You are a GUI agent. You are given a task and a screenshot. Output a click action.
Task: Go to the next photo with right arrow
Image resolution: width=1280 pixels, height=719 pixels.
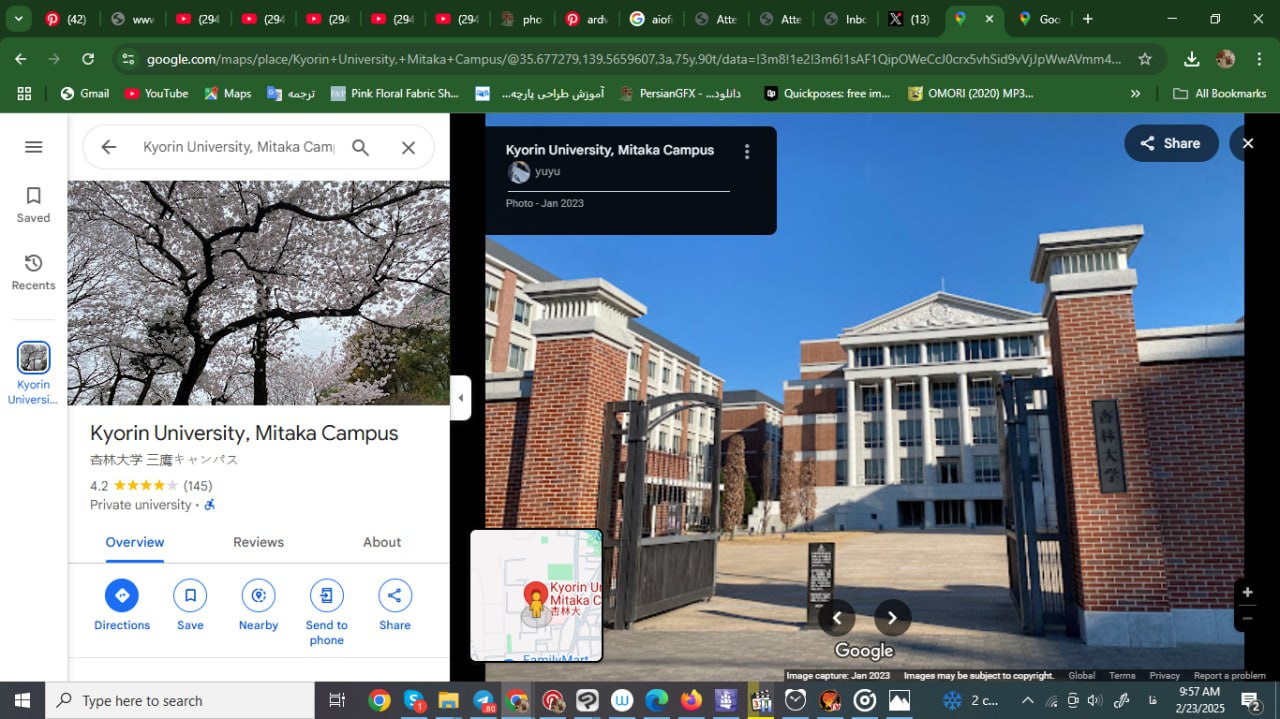click(892, 618)
